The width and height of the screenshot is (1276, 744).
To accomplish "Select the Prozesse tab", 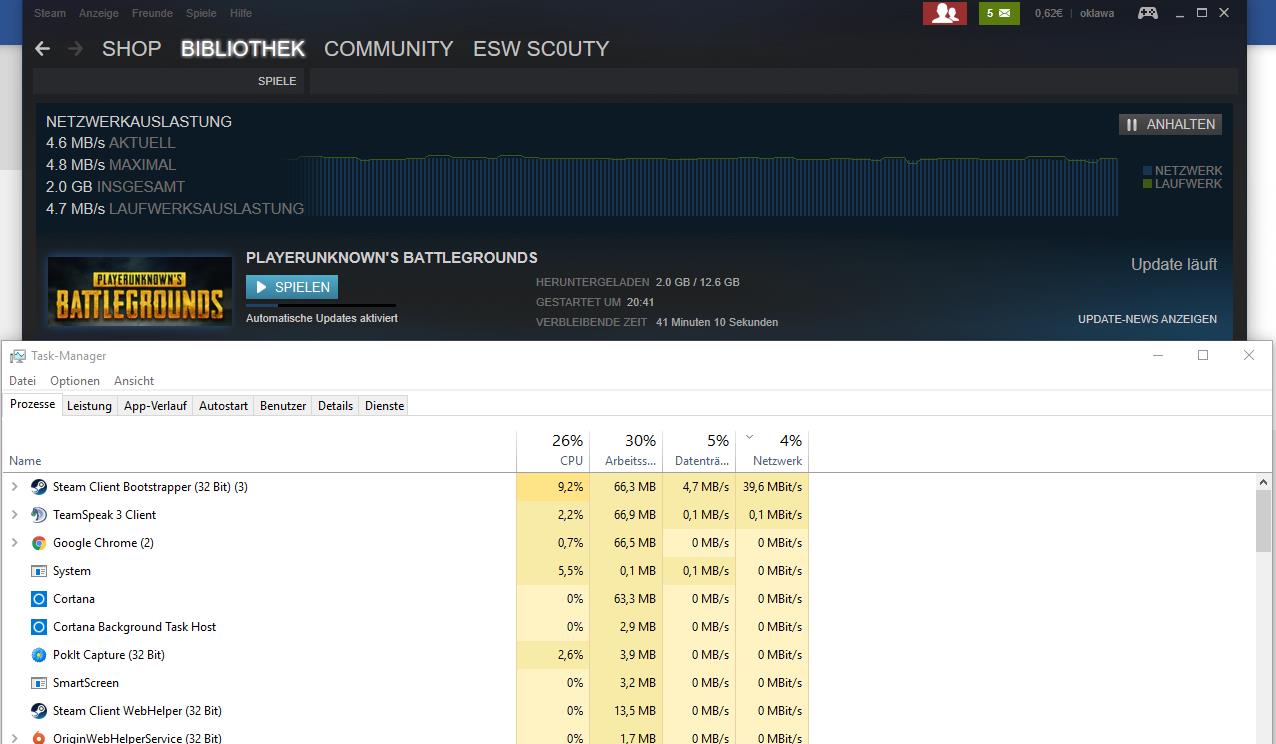I will (x=32, y=404).
